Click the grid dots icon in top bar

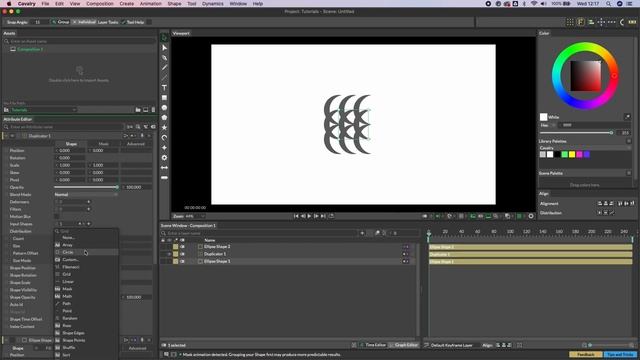570,22
